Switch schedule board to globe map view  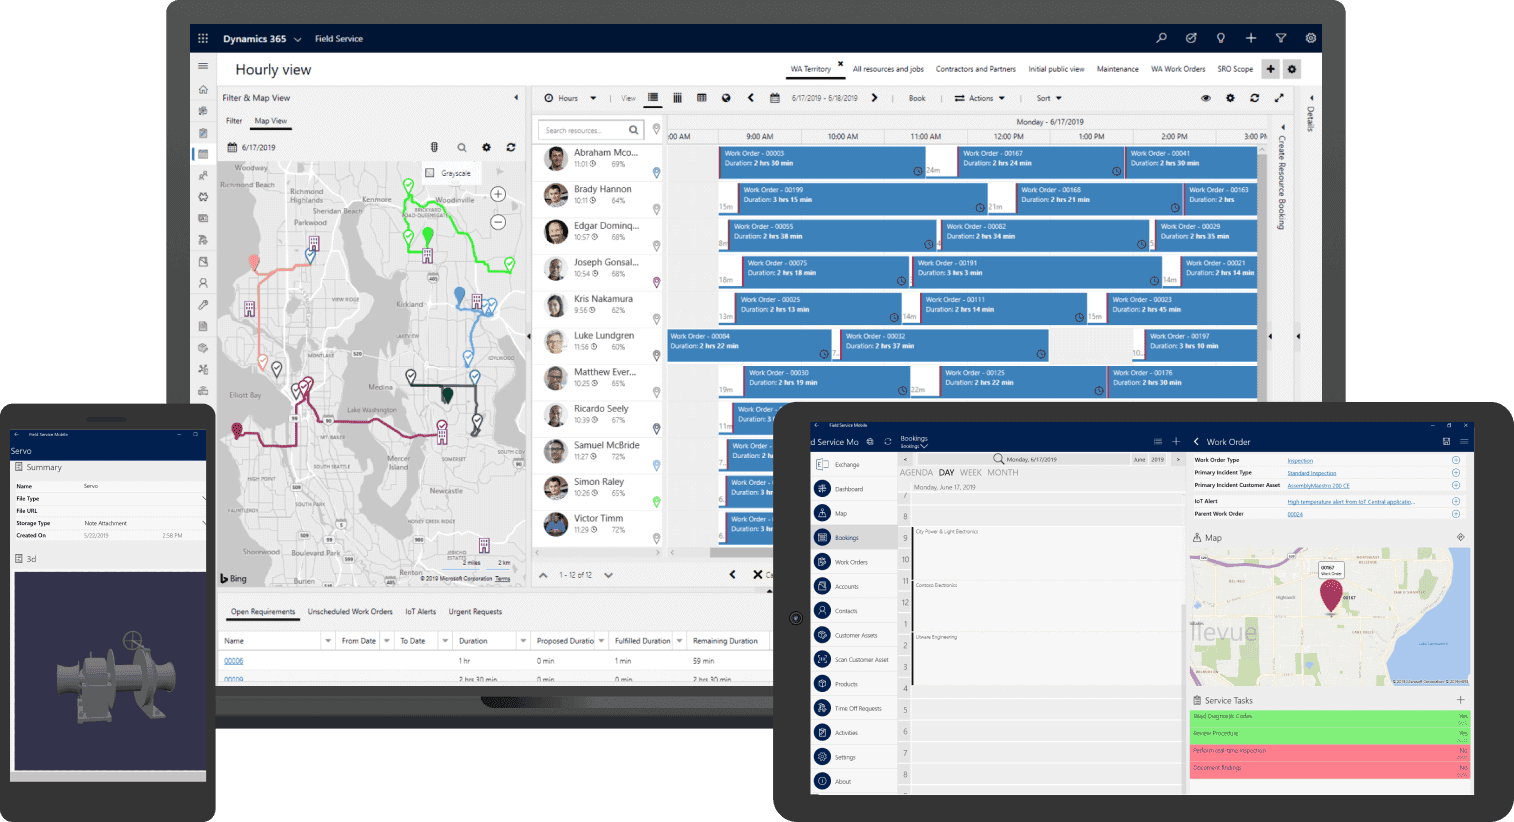[726, 98]
